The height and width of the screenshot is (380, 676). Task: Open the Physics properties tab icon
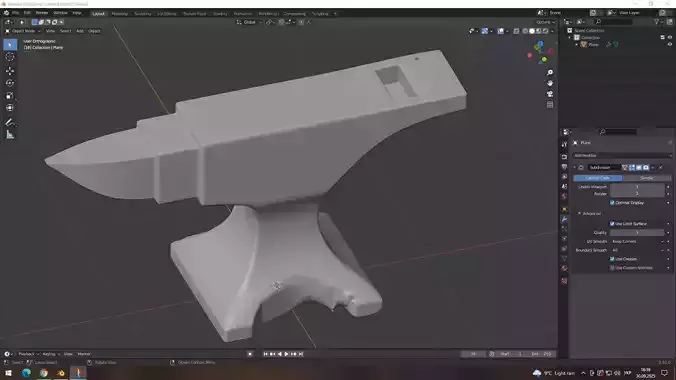(564, 239)
